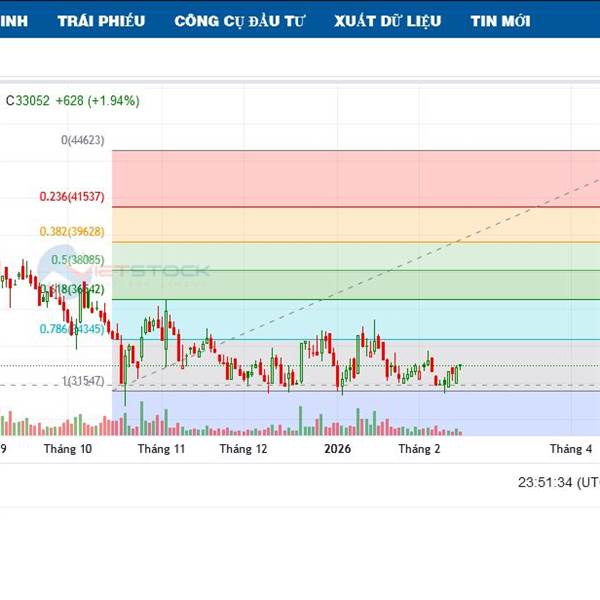Click the 1(31547) Fibonacci base label
The width and height of the screenshot is (600, 600).
(x=82, y=382)
